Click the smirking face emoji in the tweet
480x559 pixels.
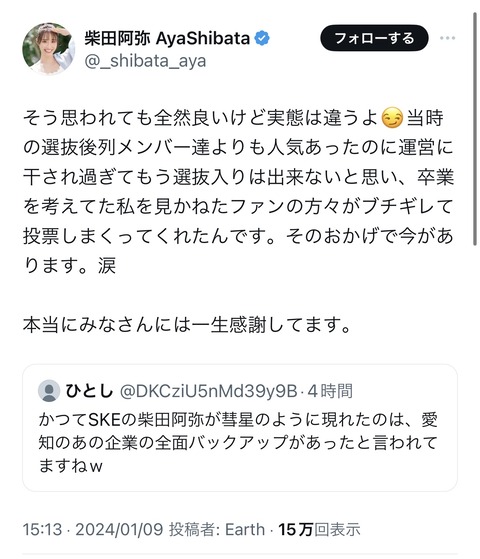392,118
